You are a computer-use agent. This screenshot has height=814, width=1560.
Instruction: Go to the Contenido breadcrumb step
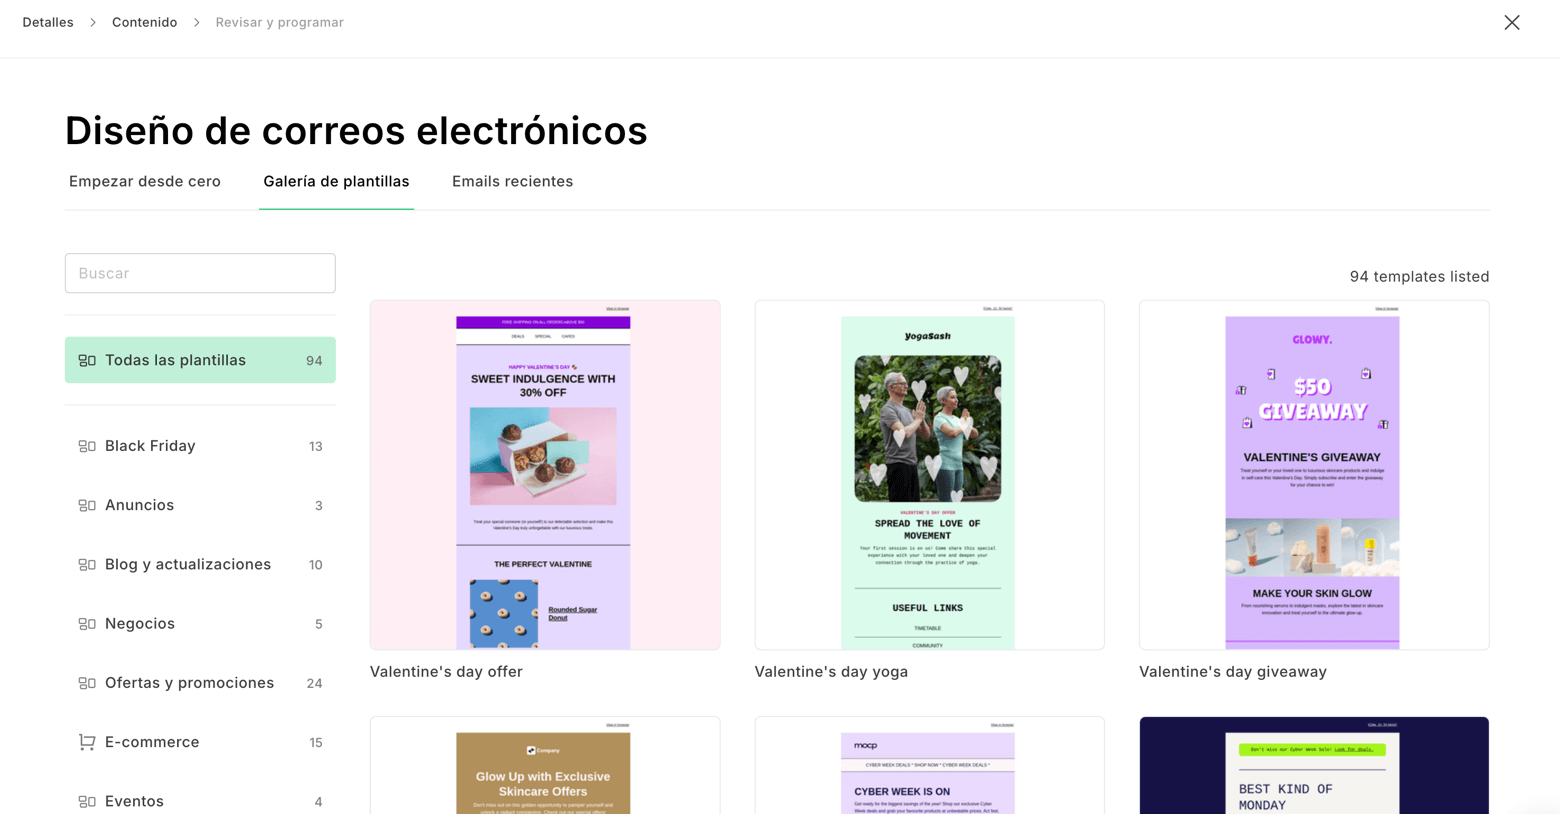click(x=144, y=22)
